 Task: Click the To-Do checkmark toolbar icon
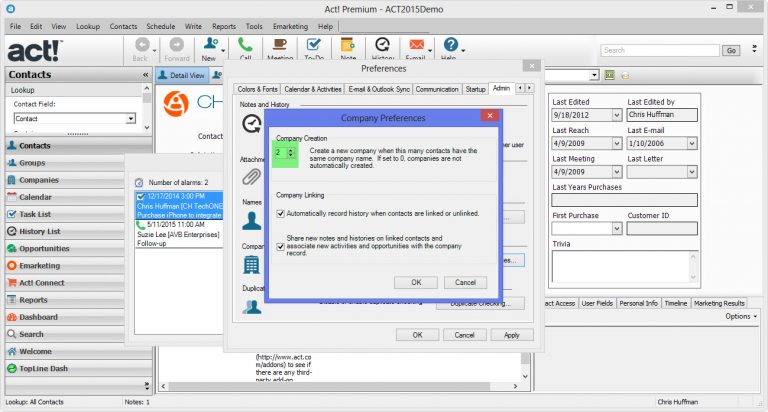(x=313, y=45)
